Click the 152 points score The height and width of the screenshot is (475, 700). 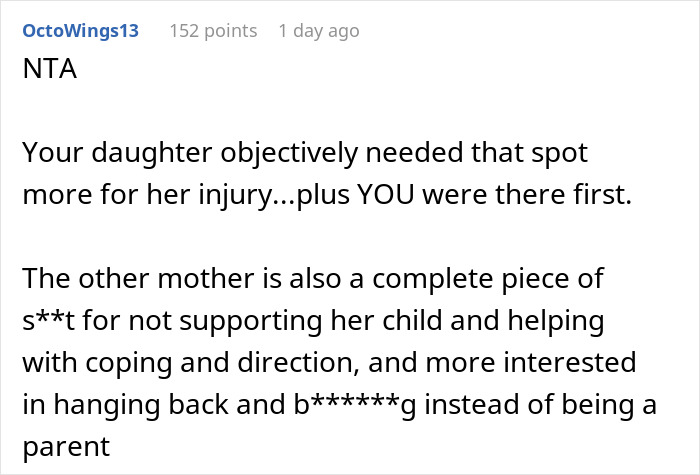pyautogui.click(x=213, y=31)
